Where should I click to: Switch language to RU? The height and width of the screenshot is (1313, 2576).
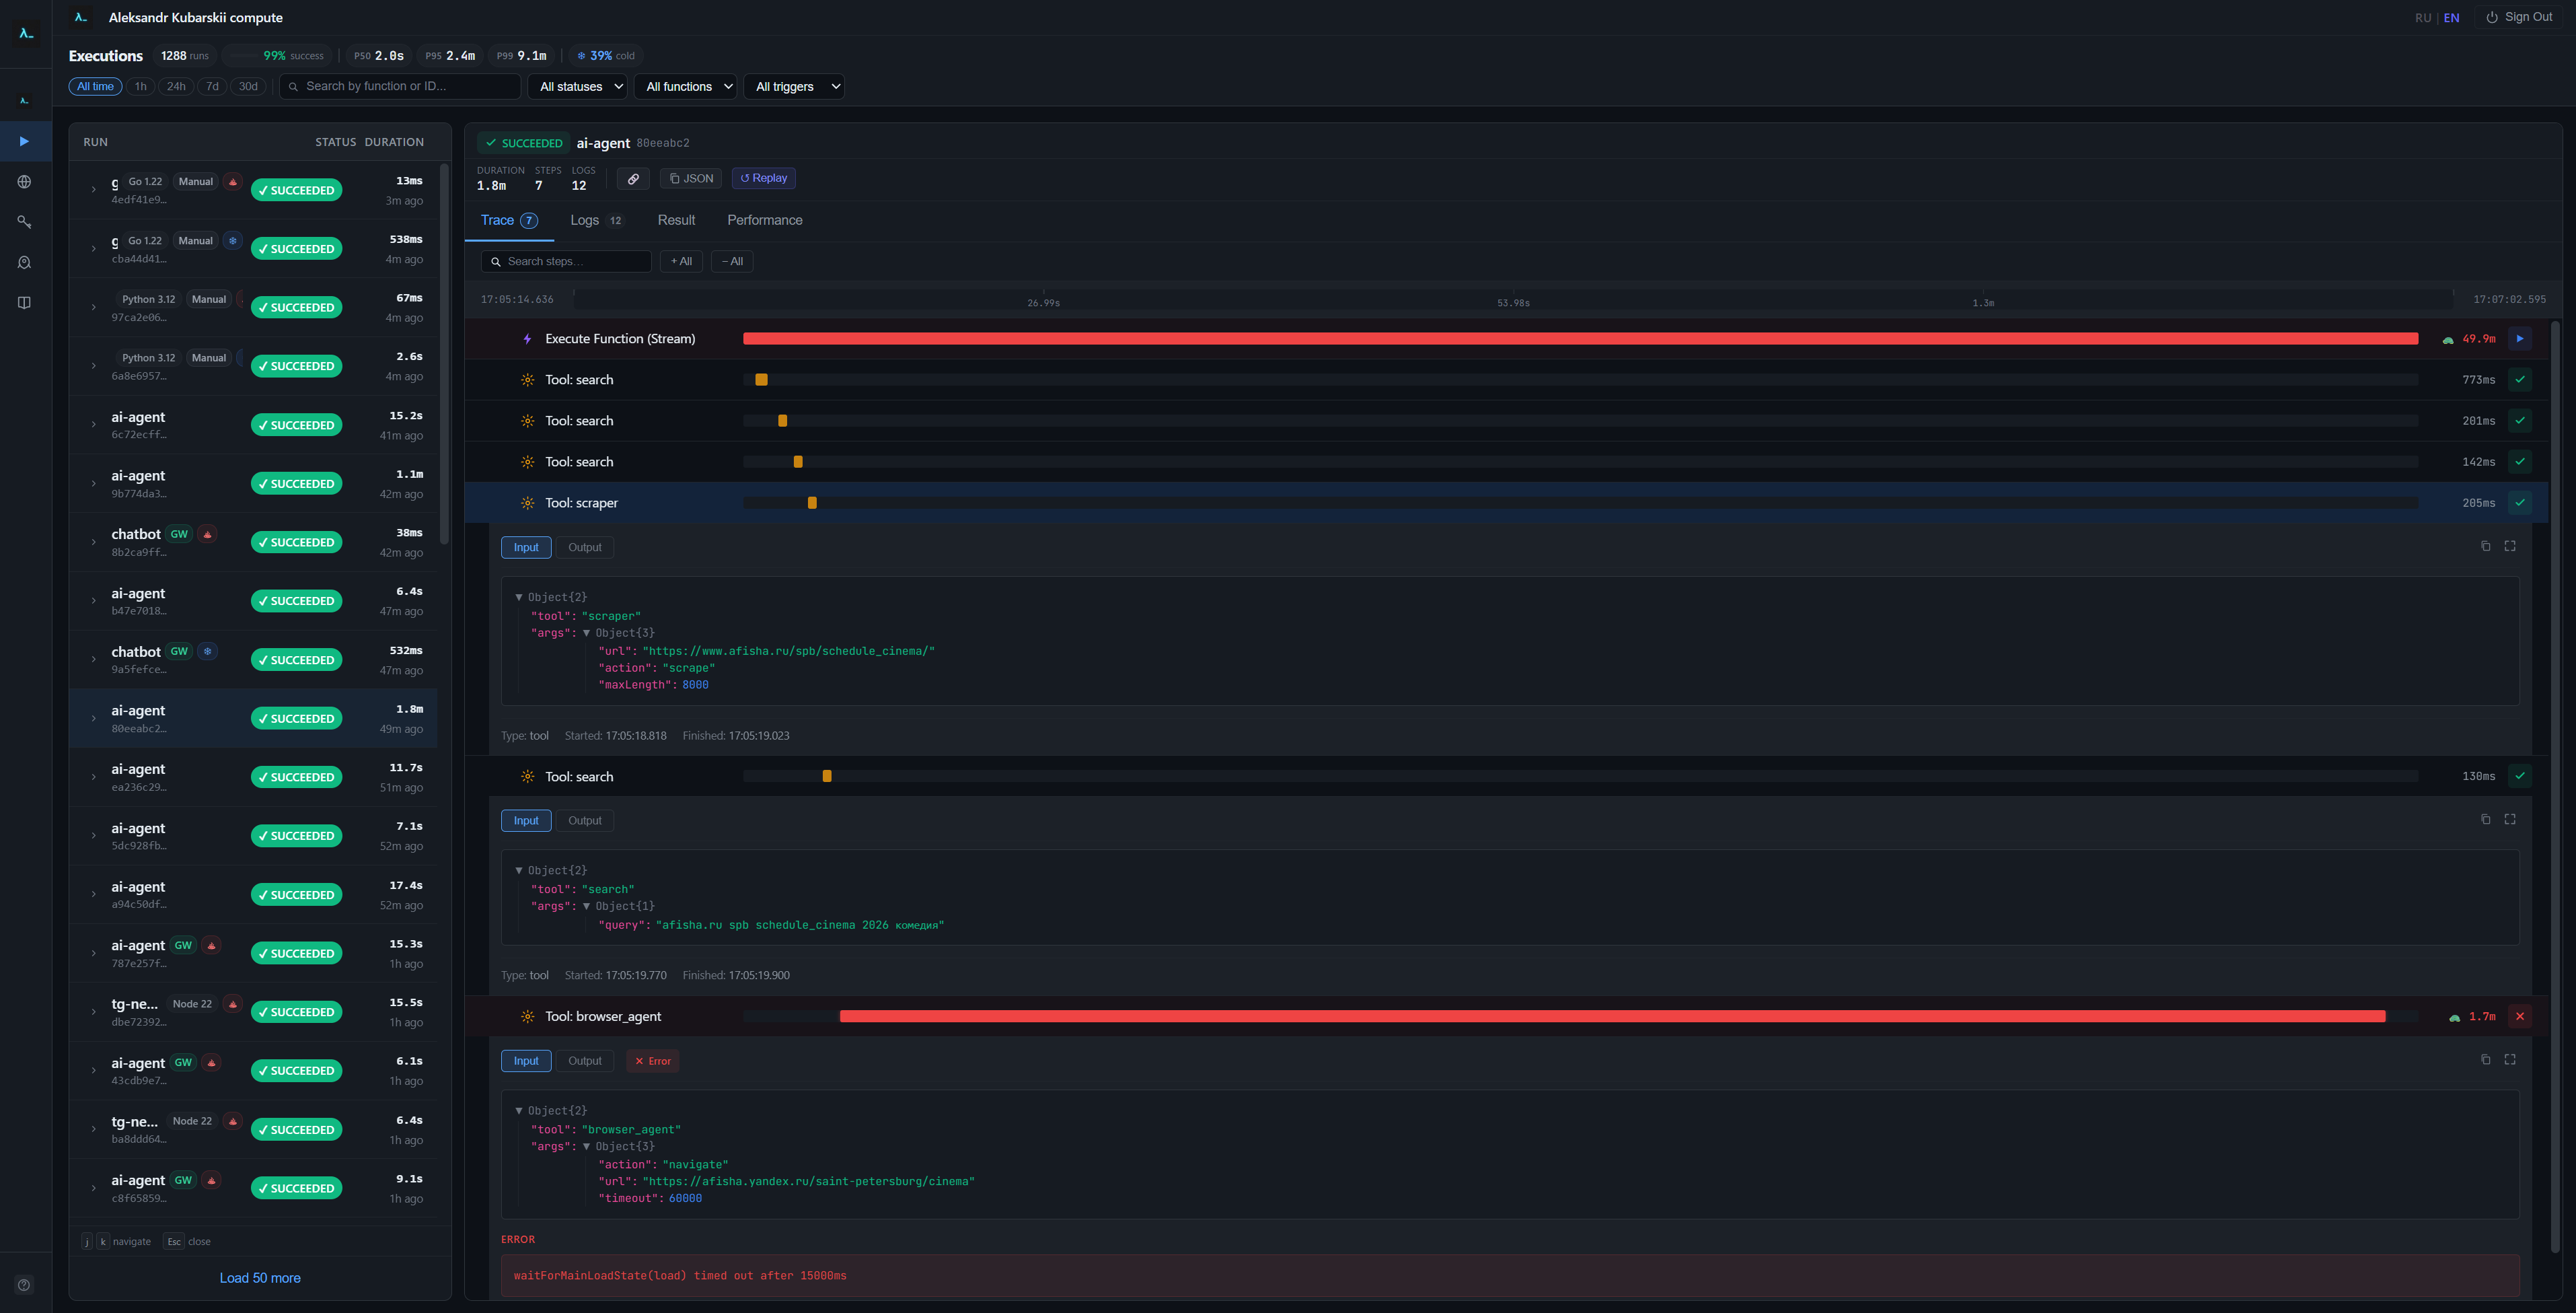click(2422, 18)
